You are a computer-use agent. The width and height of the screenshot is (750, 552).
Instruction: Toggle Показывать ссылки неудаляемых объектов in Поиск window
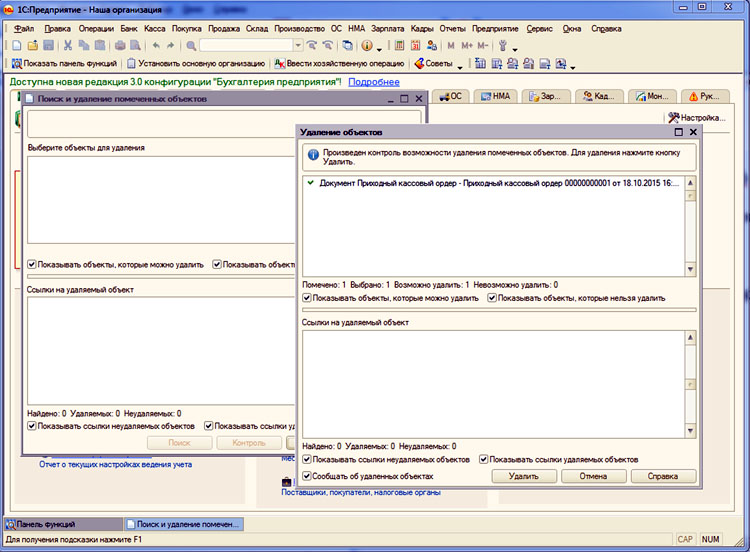point(32,426)
